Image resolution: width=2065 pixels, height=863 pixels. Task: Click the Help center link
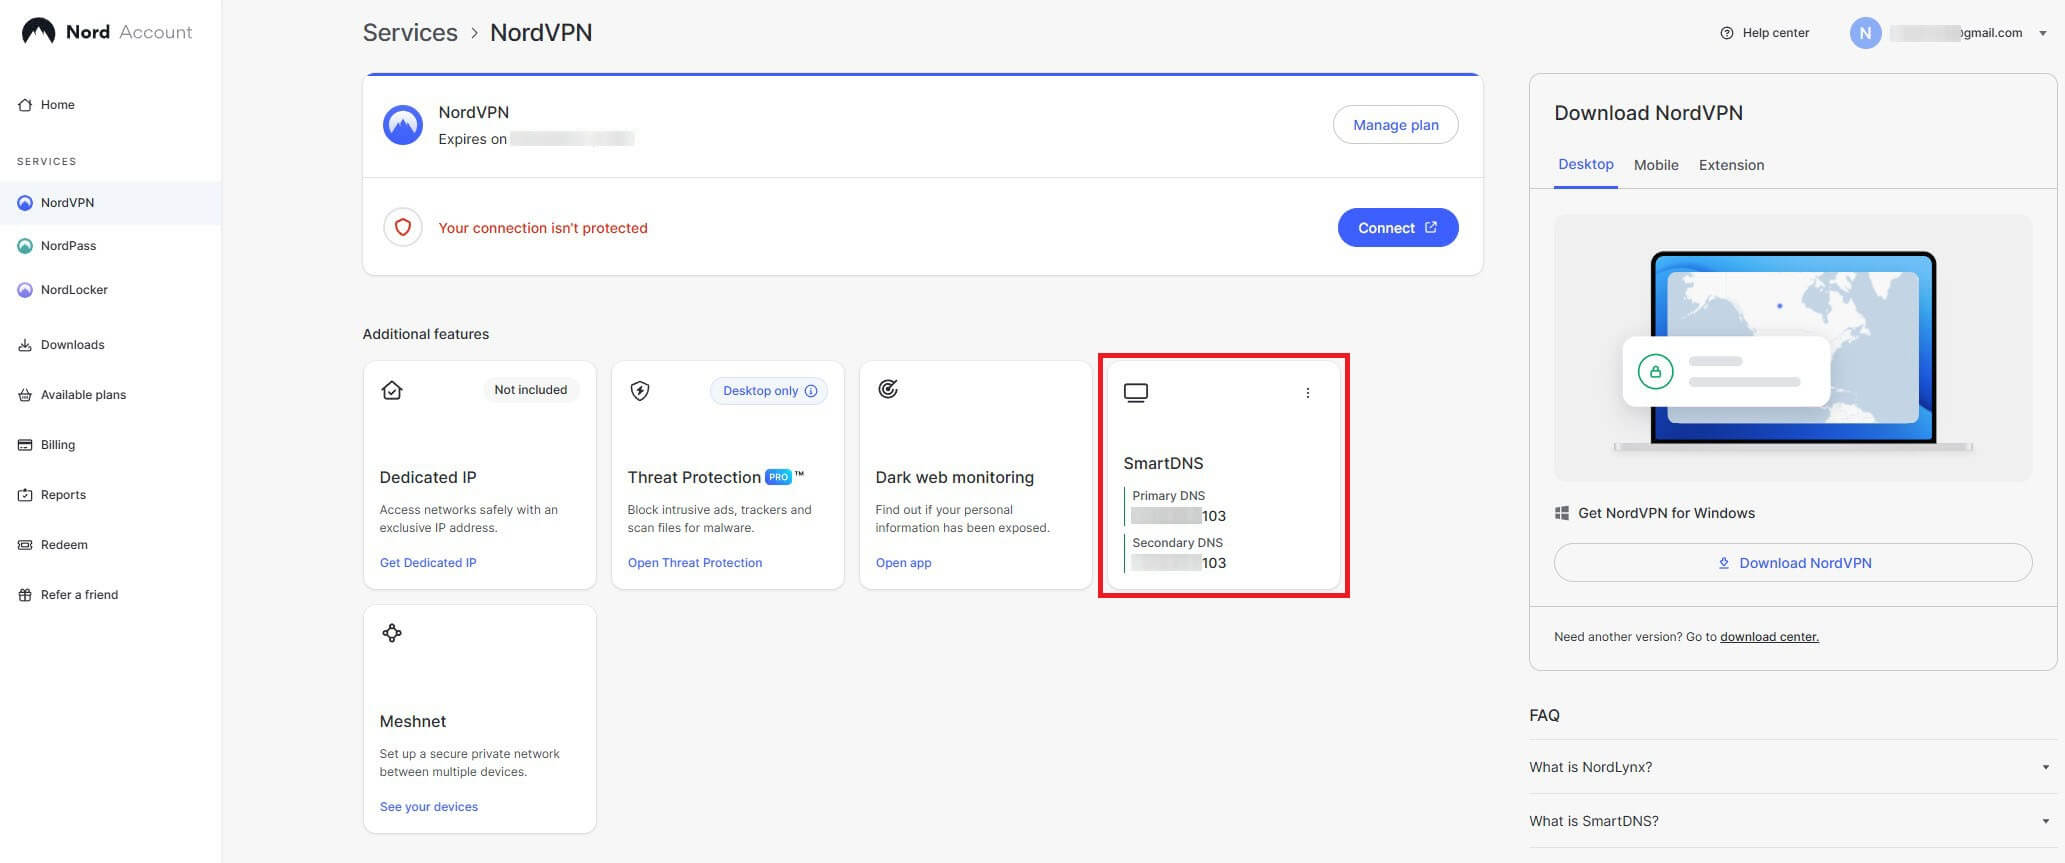coord(1765,33)
